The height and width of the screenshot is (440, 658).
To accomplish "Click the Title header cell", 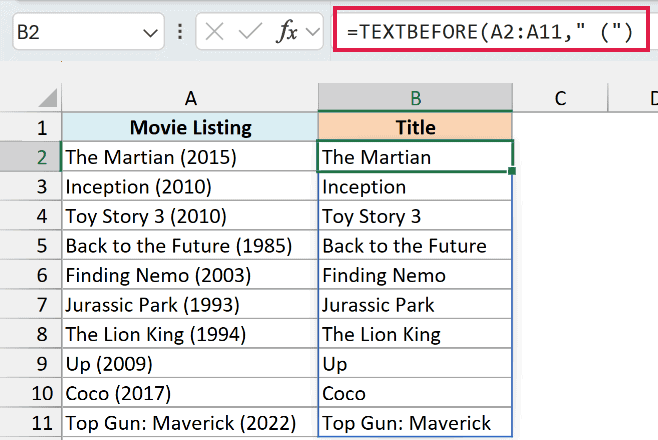I will coord(415,128).
